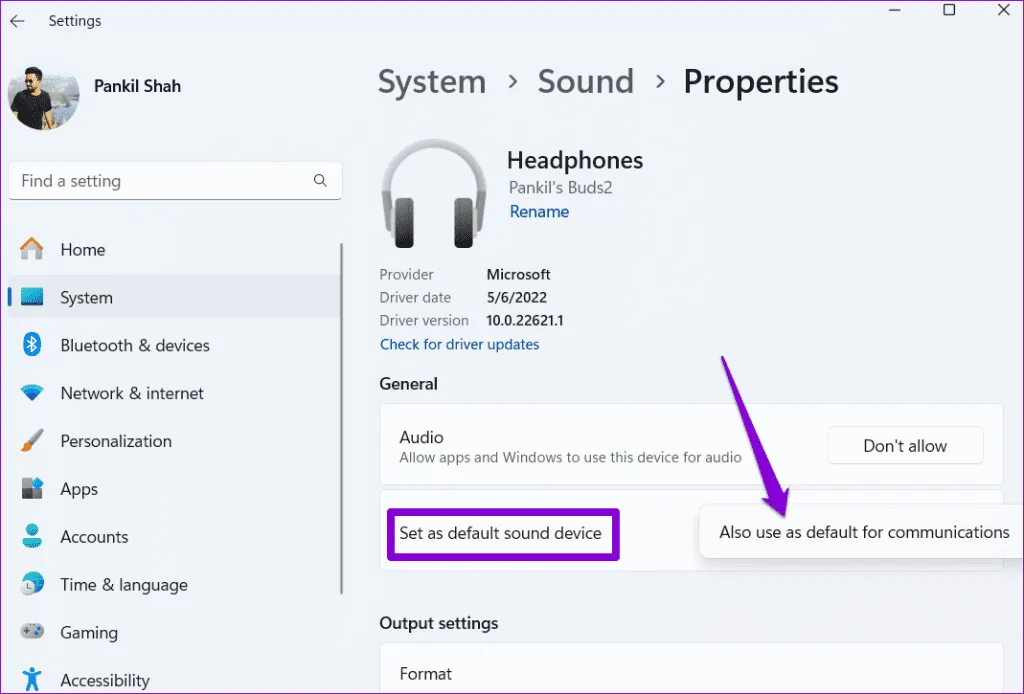Open Time & language settings

click(123, 585)
